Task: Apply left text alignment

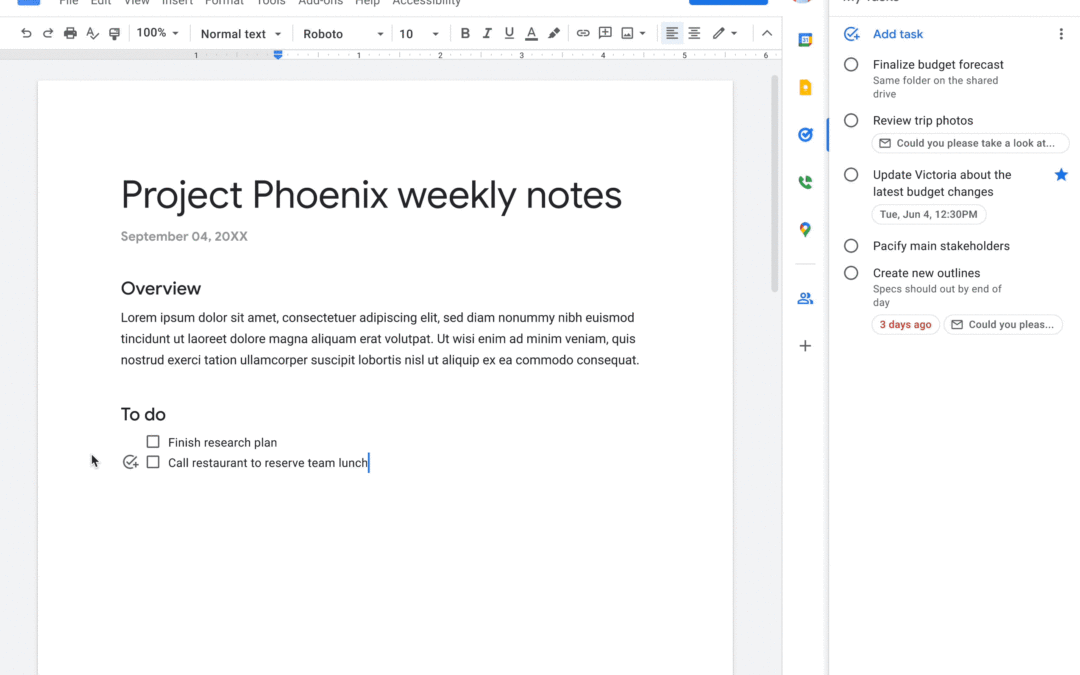Action: [672, 33]
